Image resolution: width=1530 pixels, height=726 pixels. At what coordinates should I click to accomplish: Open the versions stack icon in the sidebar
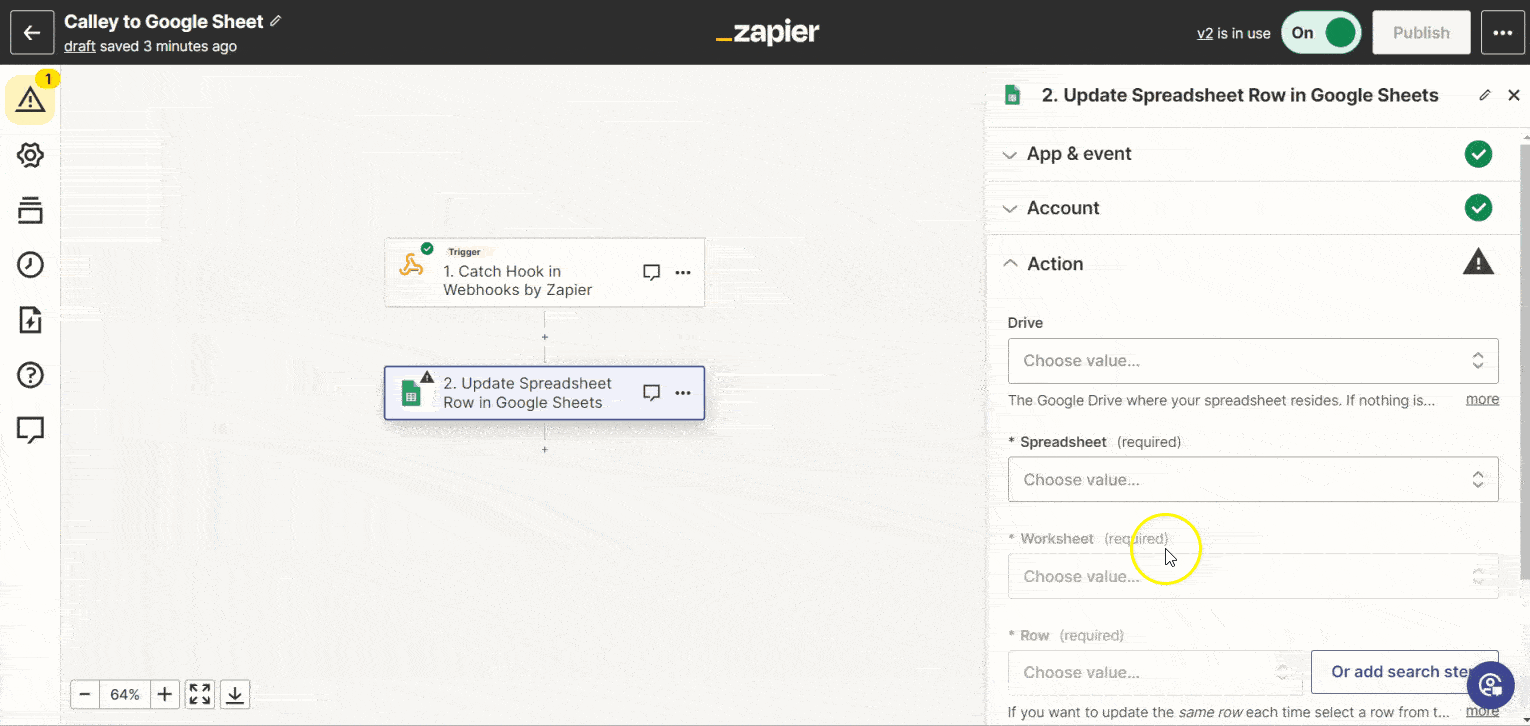(30, 210)
